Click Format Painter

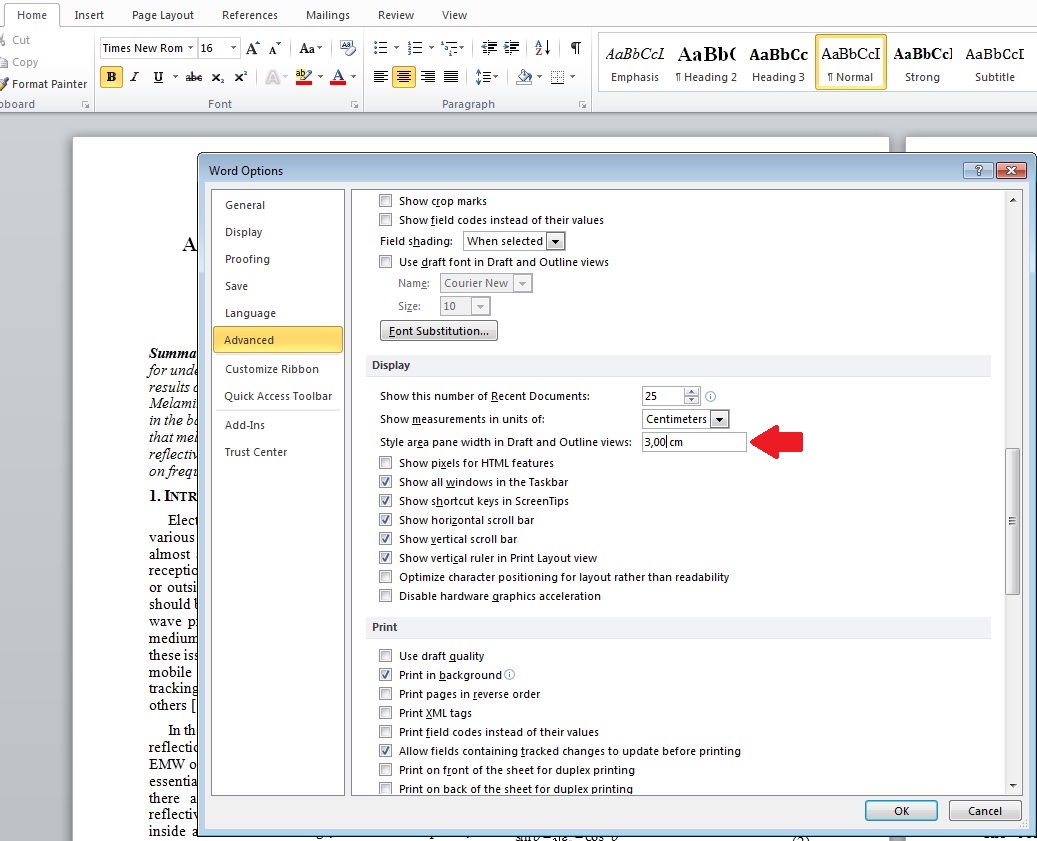tap(44, 84)
